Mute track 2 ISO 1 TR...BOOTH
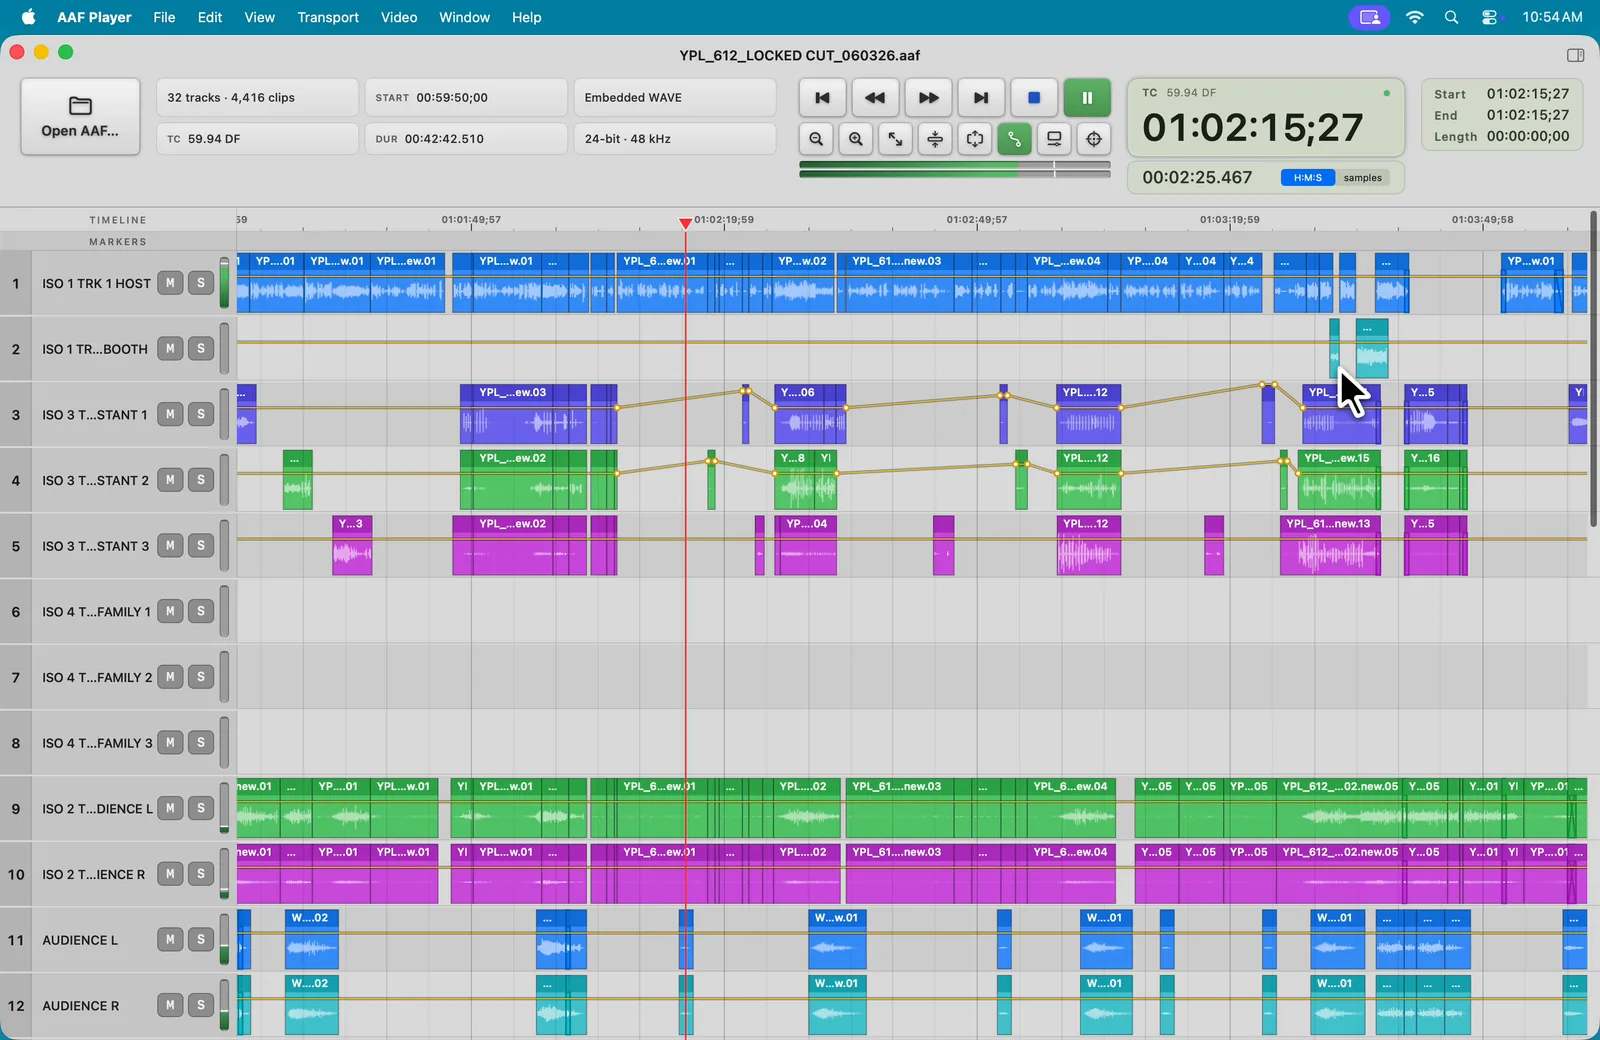This screenshot has width=1600, height=1040. click(x=170, y=349)
